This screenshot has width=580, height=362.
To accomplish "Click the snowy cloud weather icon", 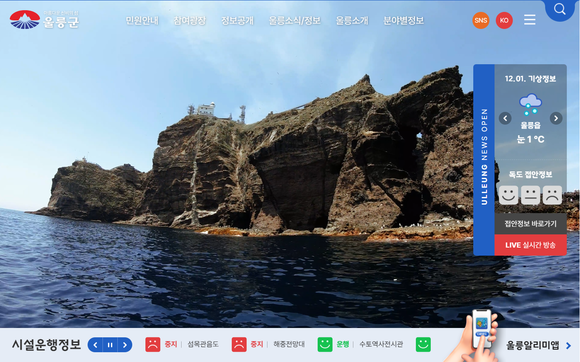I will click(530, 104).
